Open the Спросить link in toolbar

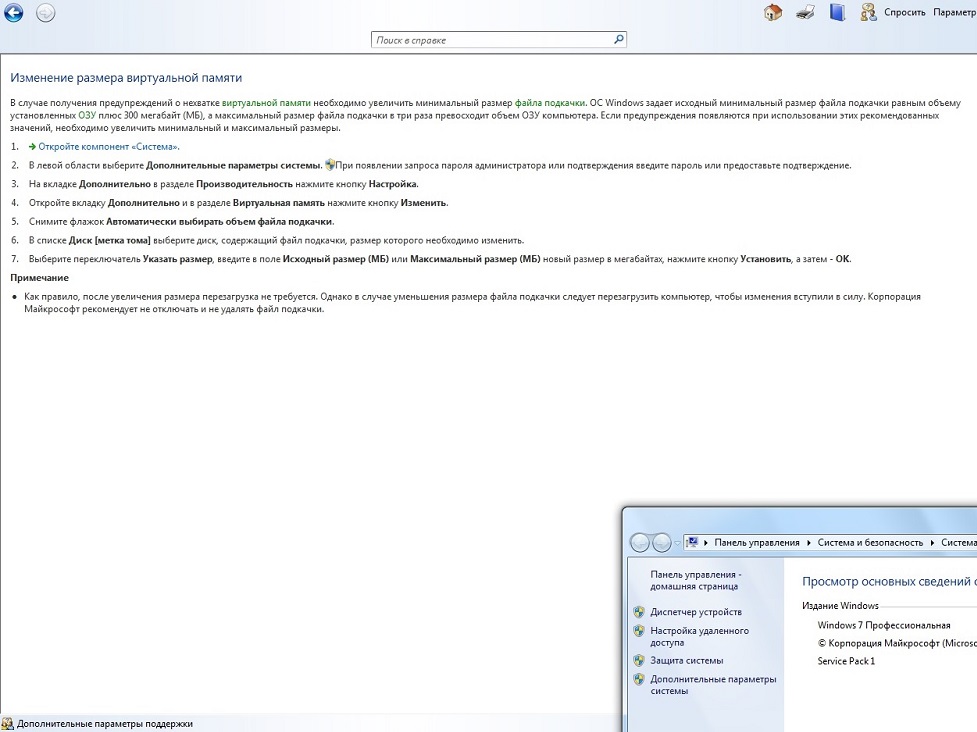pos(905,12)
